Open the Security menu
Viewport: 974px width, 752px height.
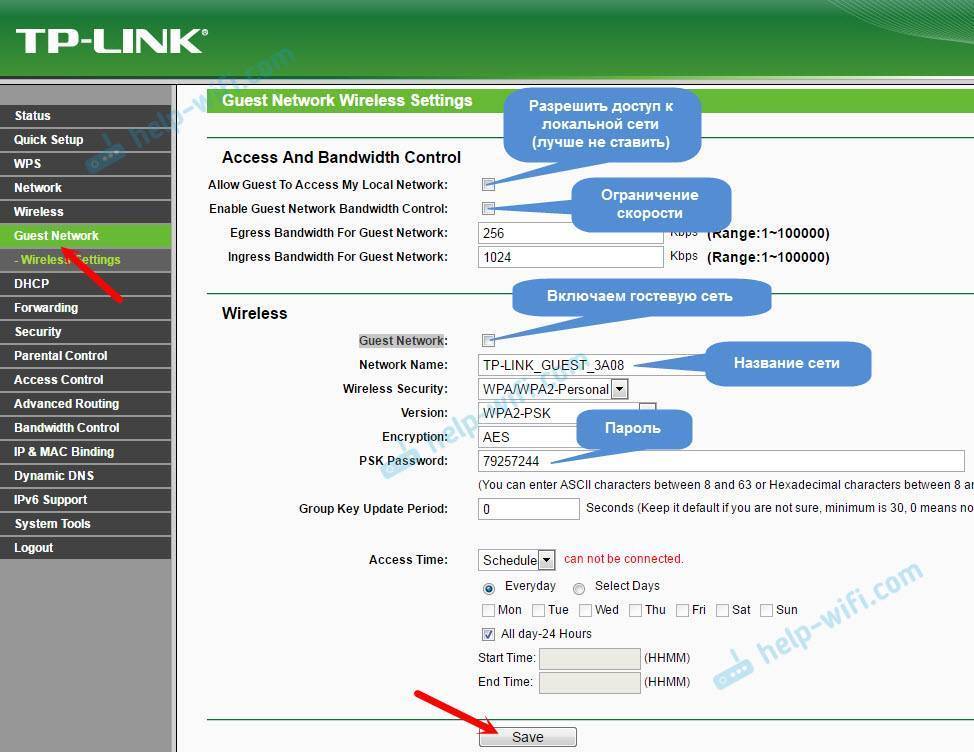tap(85, 332)
